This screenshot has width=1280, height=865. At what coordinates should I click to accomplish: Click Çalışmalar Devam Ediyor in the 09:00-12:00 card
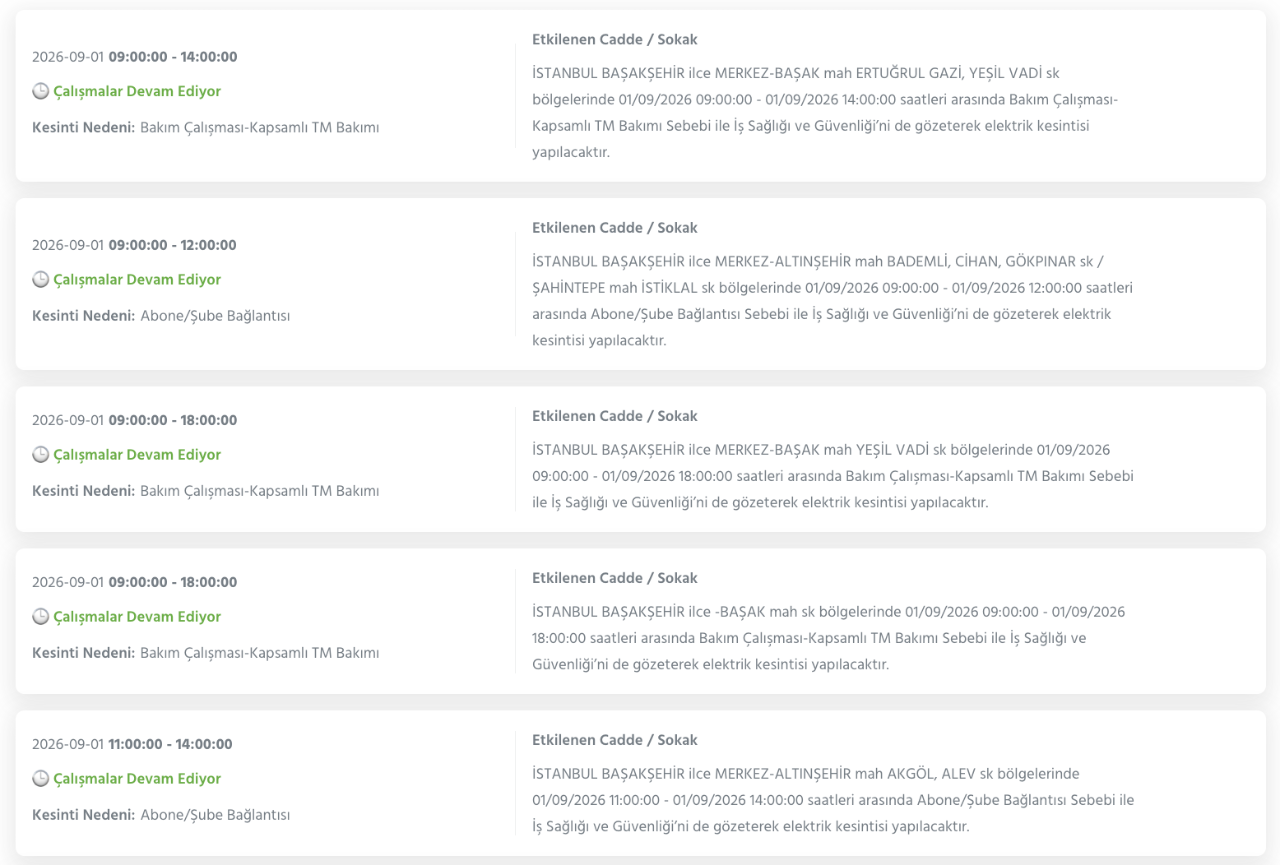137,280
